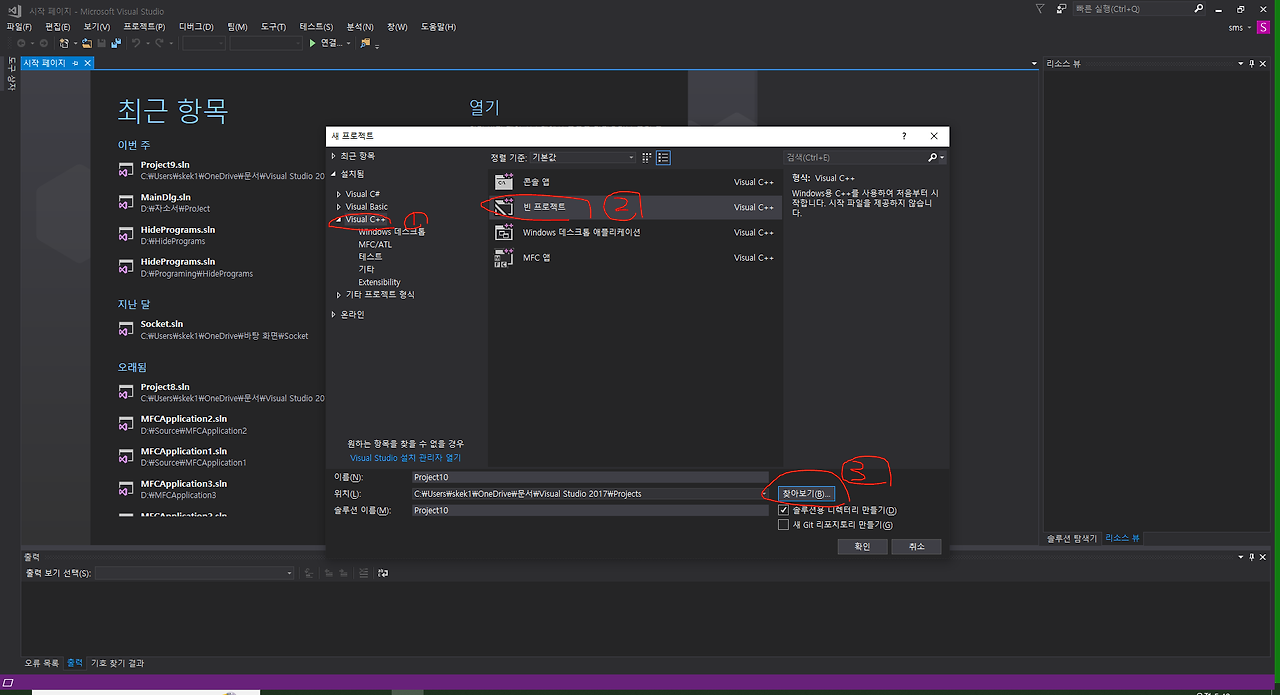Screen dimensions: 1280x695
Task: Click the find in files toolbar icon
Action: pyautogui.click(x=366, y=43)
